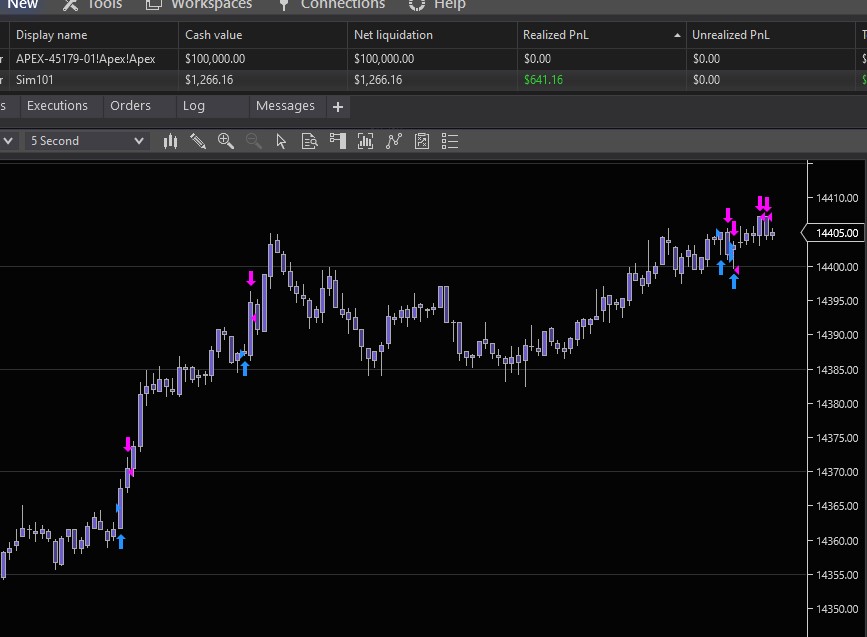Open the Messages tab
The height and width of the screenshot is (637, 867).
(285, 106)
